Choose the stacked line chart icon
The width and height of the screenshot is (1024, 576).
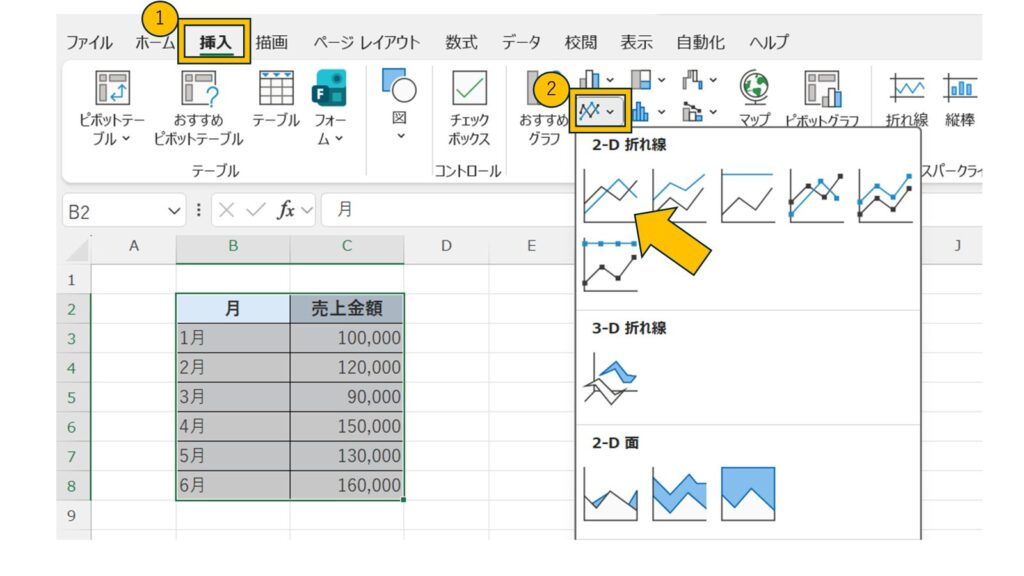click(678, 195)
